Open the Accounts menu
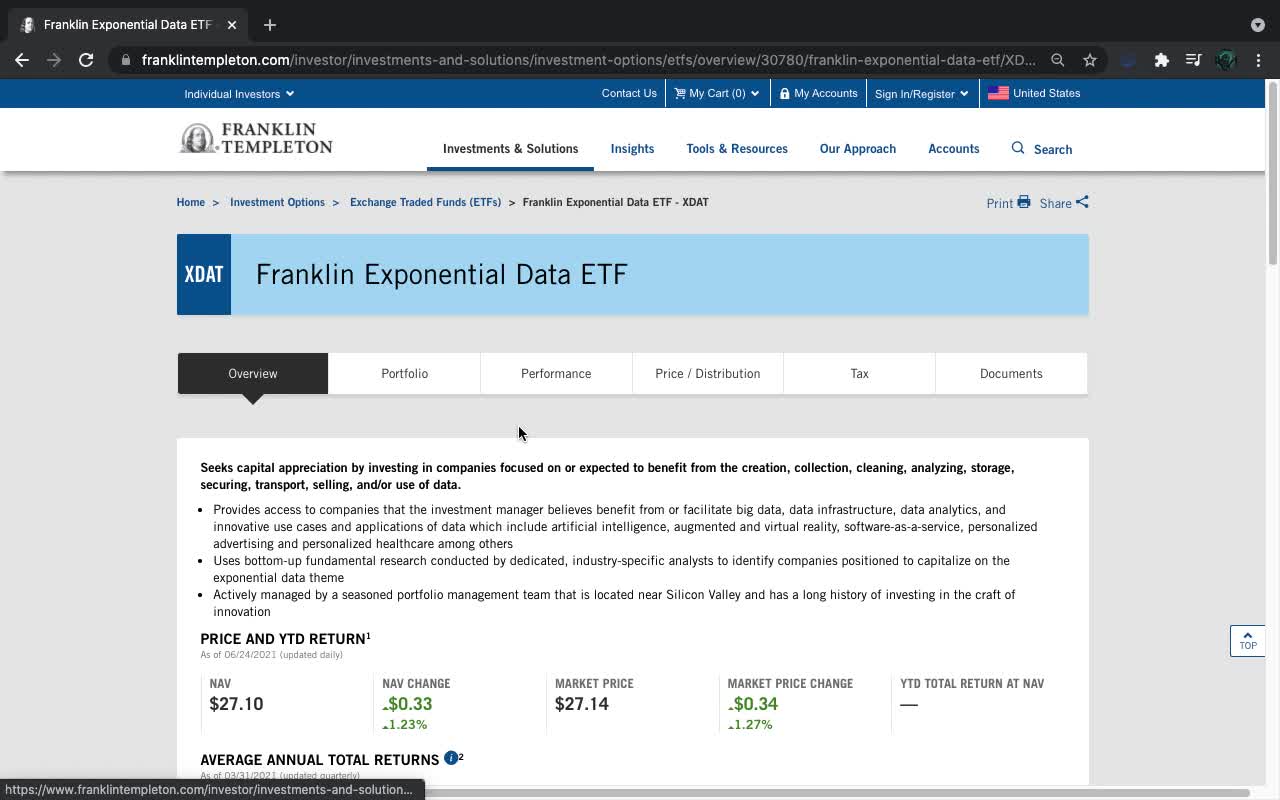Viewport: 1280px width, 800px height. [x=954, y=149]
